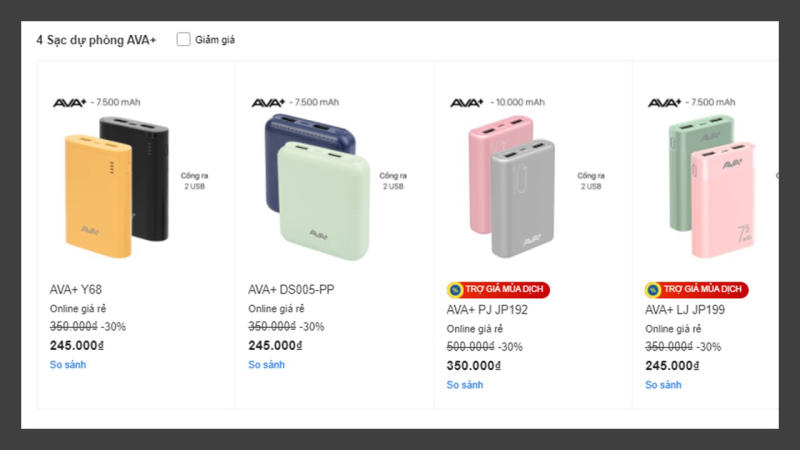
Task: Open the AVA+ LJ JP199 product title
Action: pos(685,310)
